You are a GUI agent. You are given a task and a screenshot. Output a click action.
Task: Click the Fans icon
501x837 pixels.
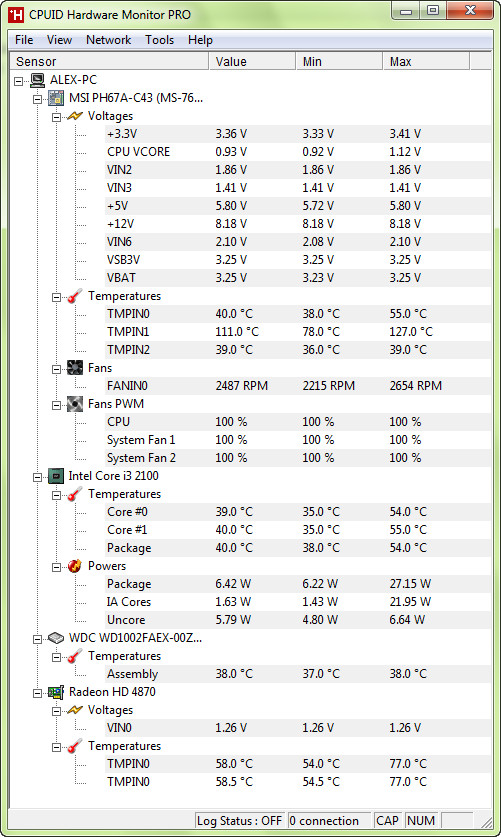point(75,368)
